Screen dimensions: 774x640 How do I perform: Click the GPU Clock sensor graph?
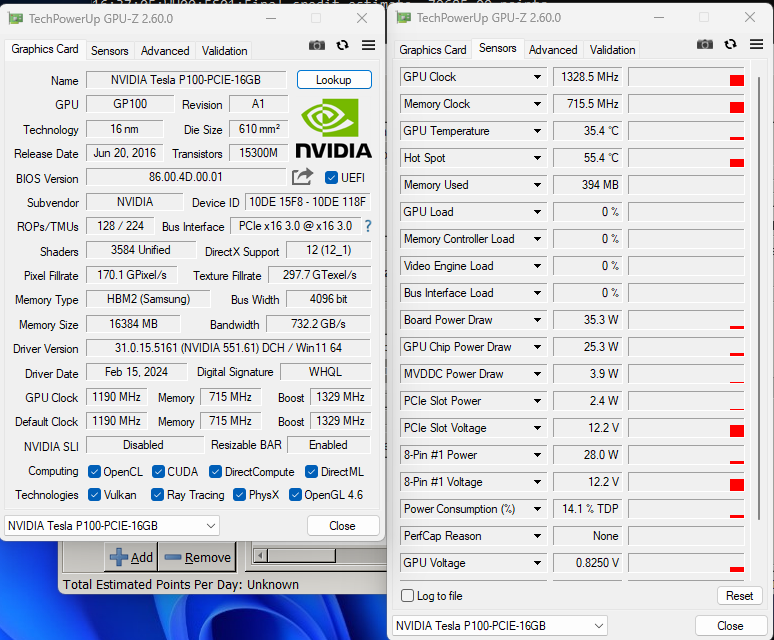point(686,77)
